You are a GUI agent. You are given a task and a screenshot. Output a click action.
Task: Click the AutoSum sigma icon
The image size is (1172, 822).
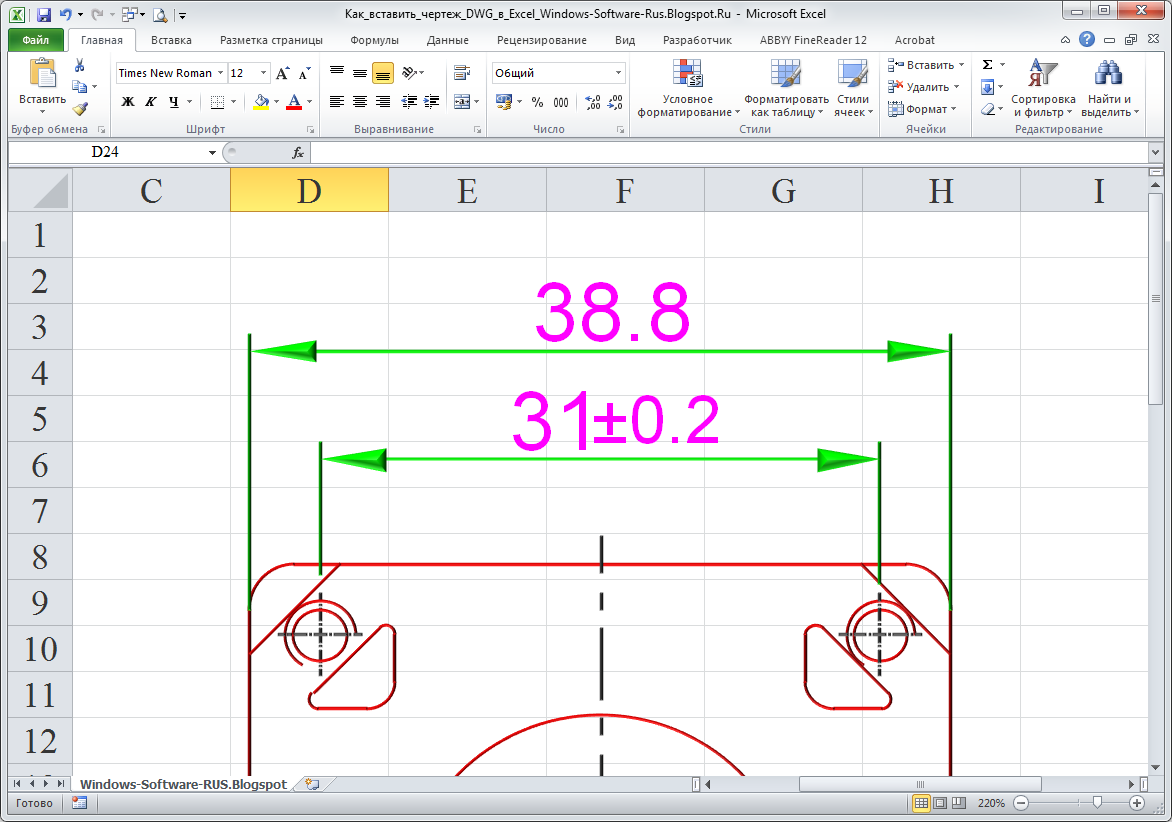point(987,65)
